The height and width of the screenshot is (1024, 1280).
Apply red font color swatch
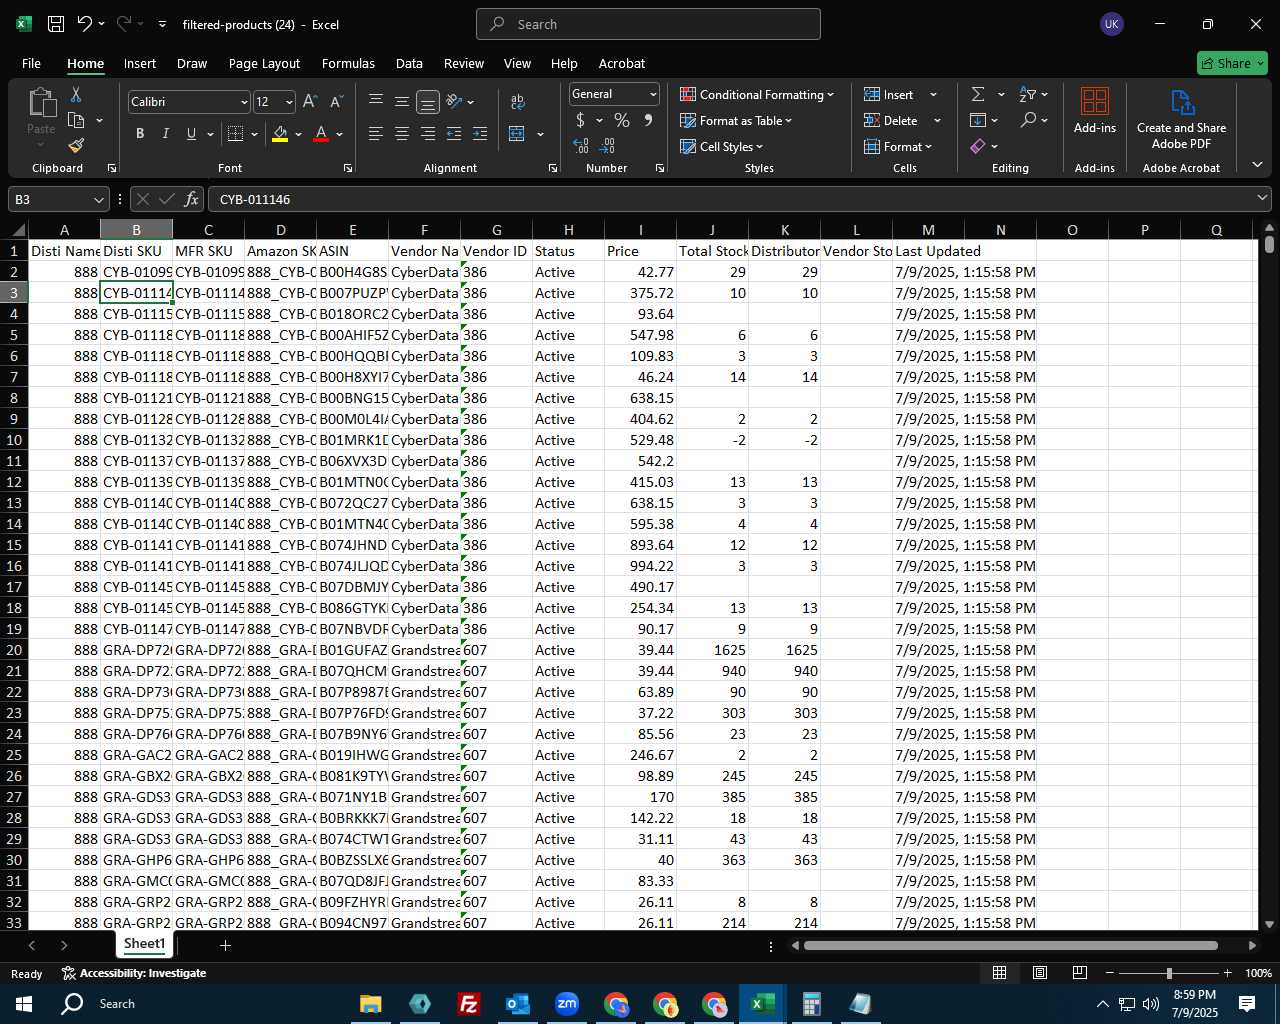click(x=321, y=134)
